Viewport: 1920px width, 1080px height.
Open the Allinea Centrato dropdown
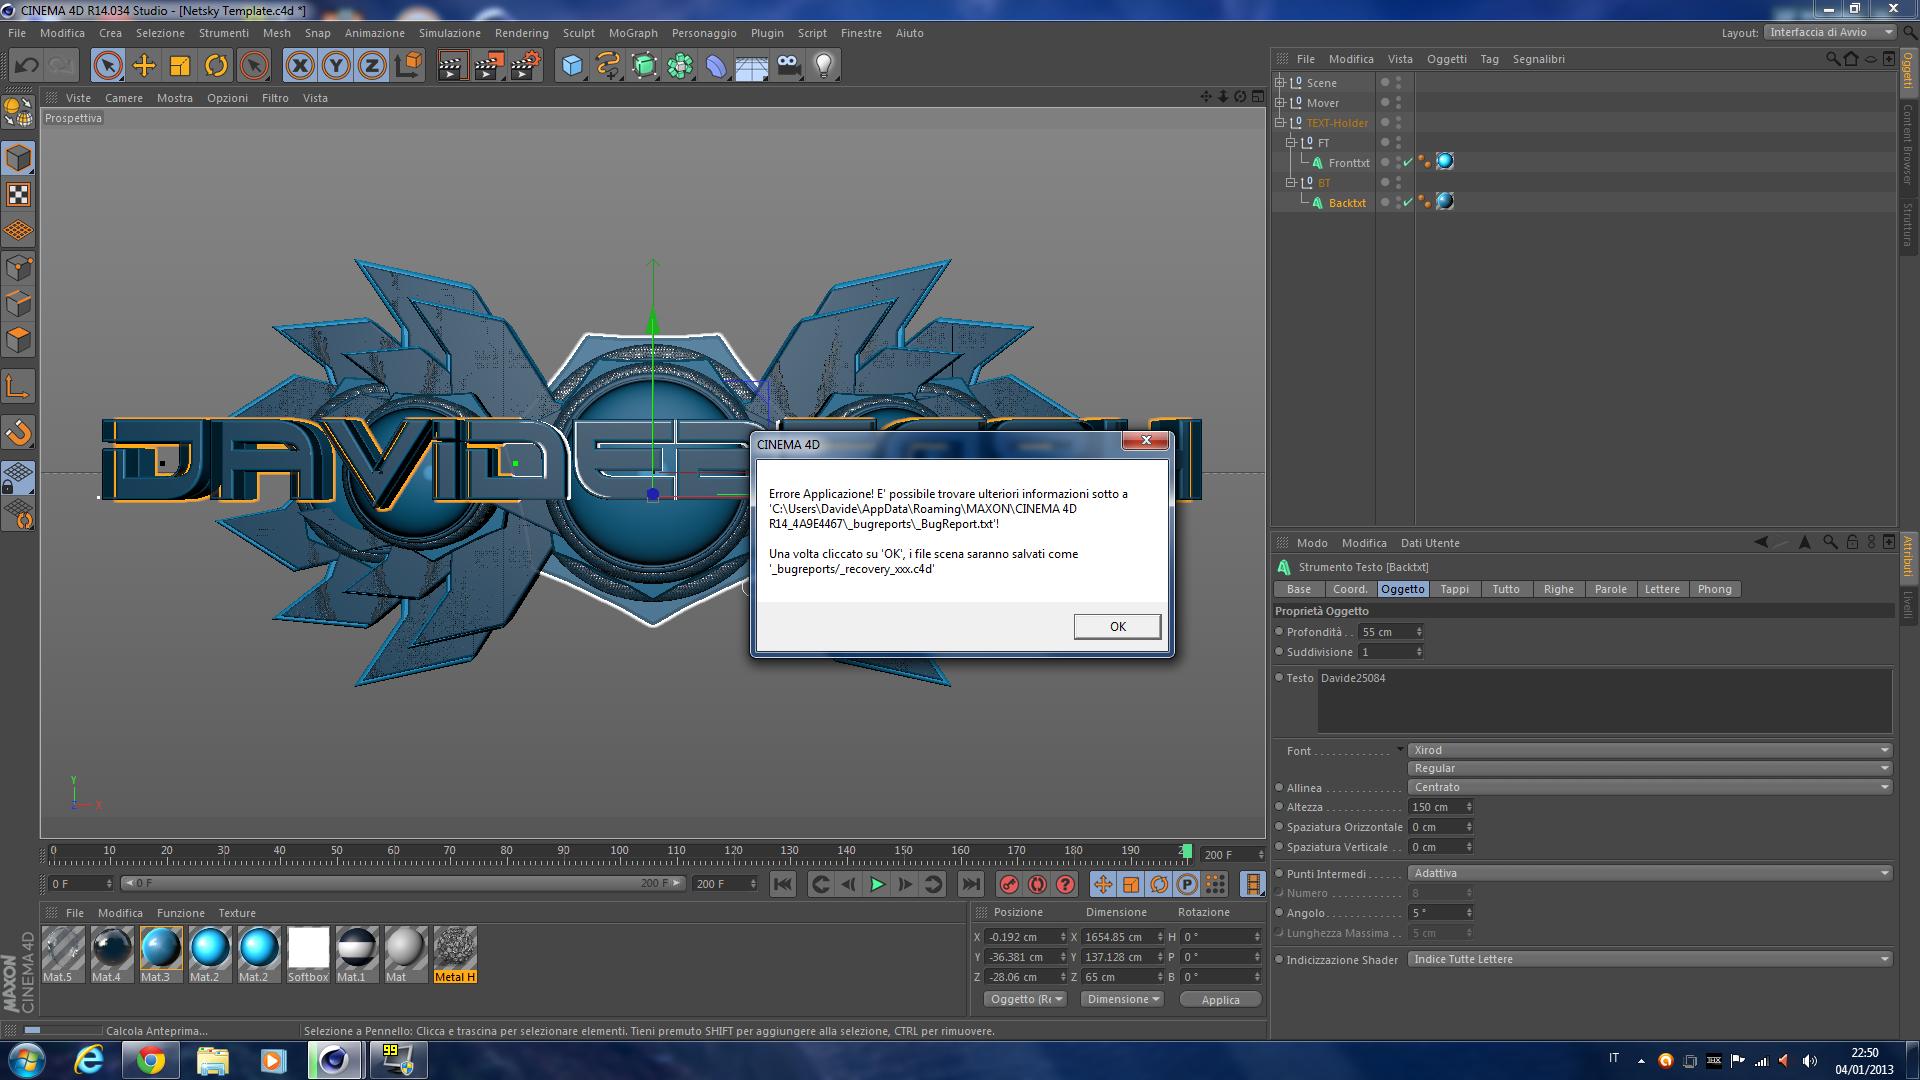[x=1649, y=787]
